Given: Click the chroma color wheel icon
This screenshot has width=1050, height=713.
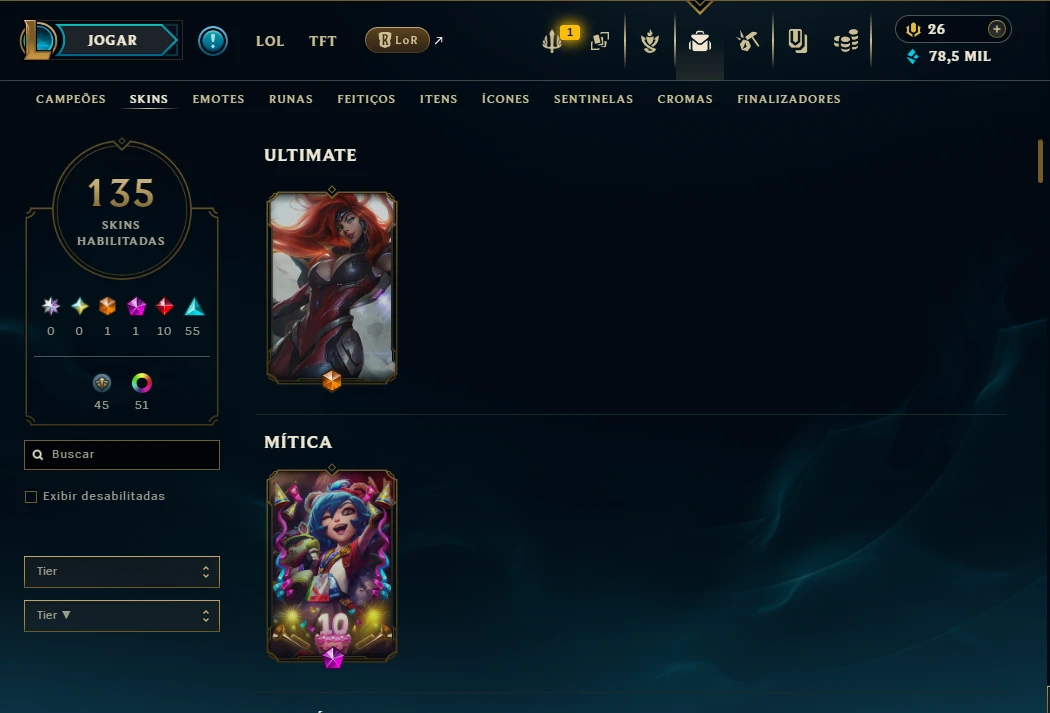Looking at the screenshot, I should point(141,383).
